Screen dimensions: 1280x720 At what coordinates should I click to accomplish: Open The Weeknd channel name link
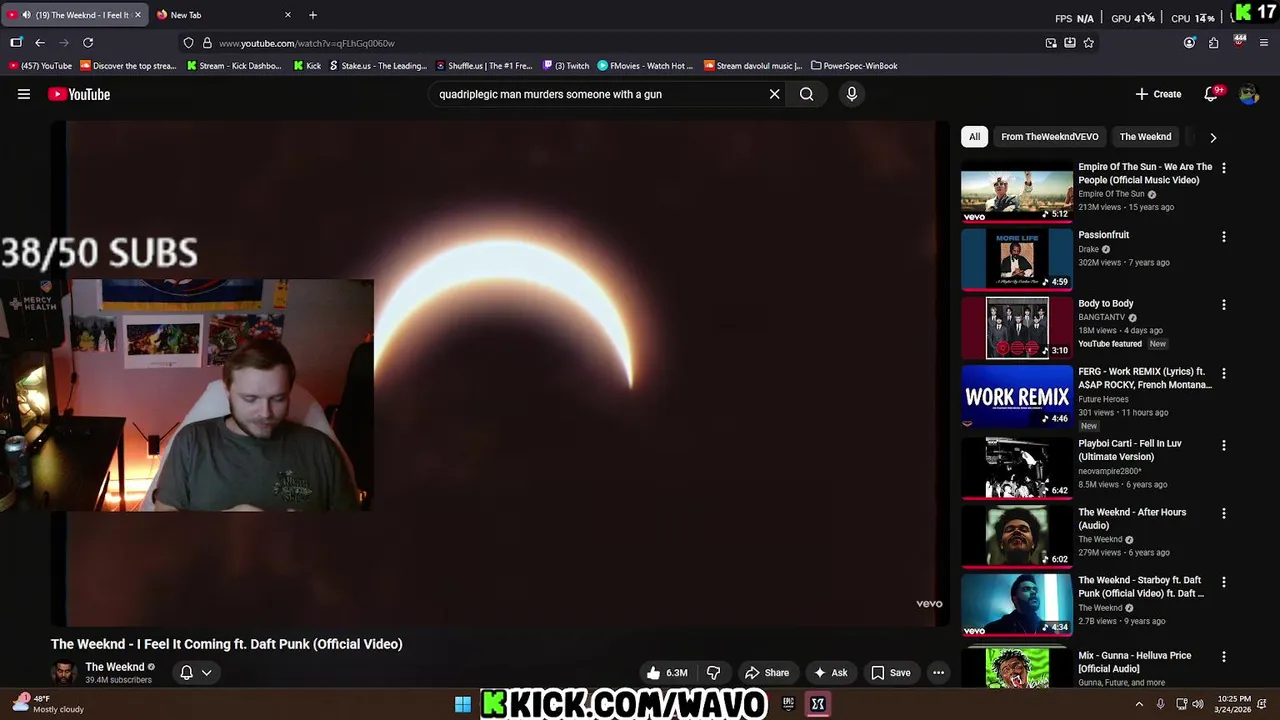115,667
